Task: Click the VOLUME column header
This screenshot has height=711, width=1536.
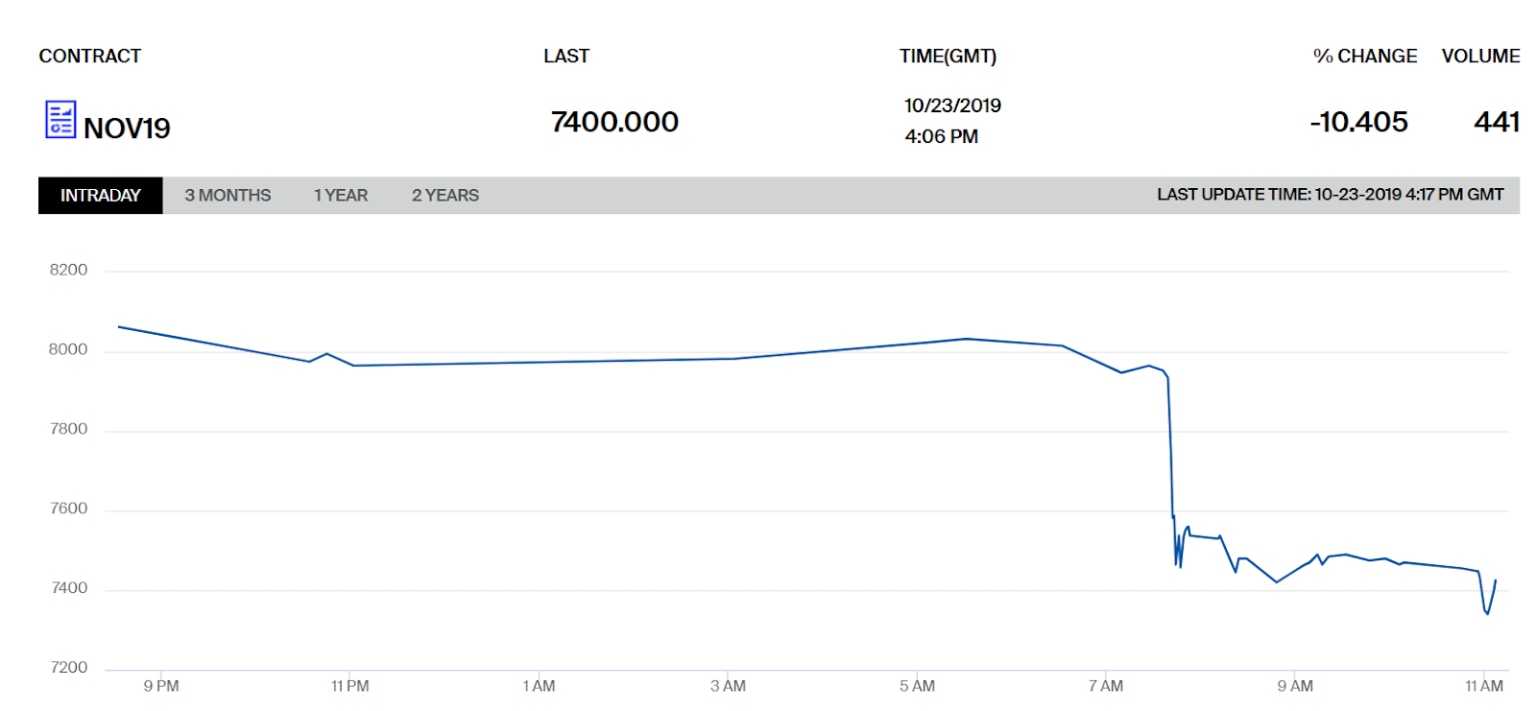Action: pyautogui.click(x=1480, y=57)
